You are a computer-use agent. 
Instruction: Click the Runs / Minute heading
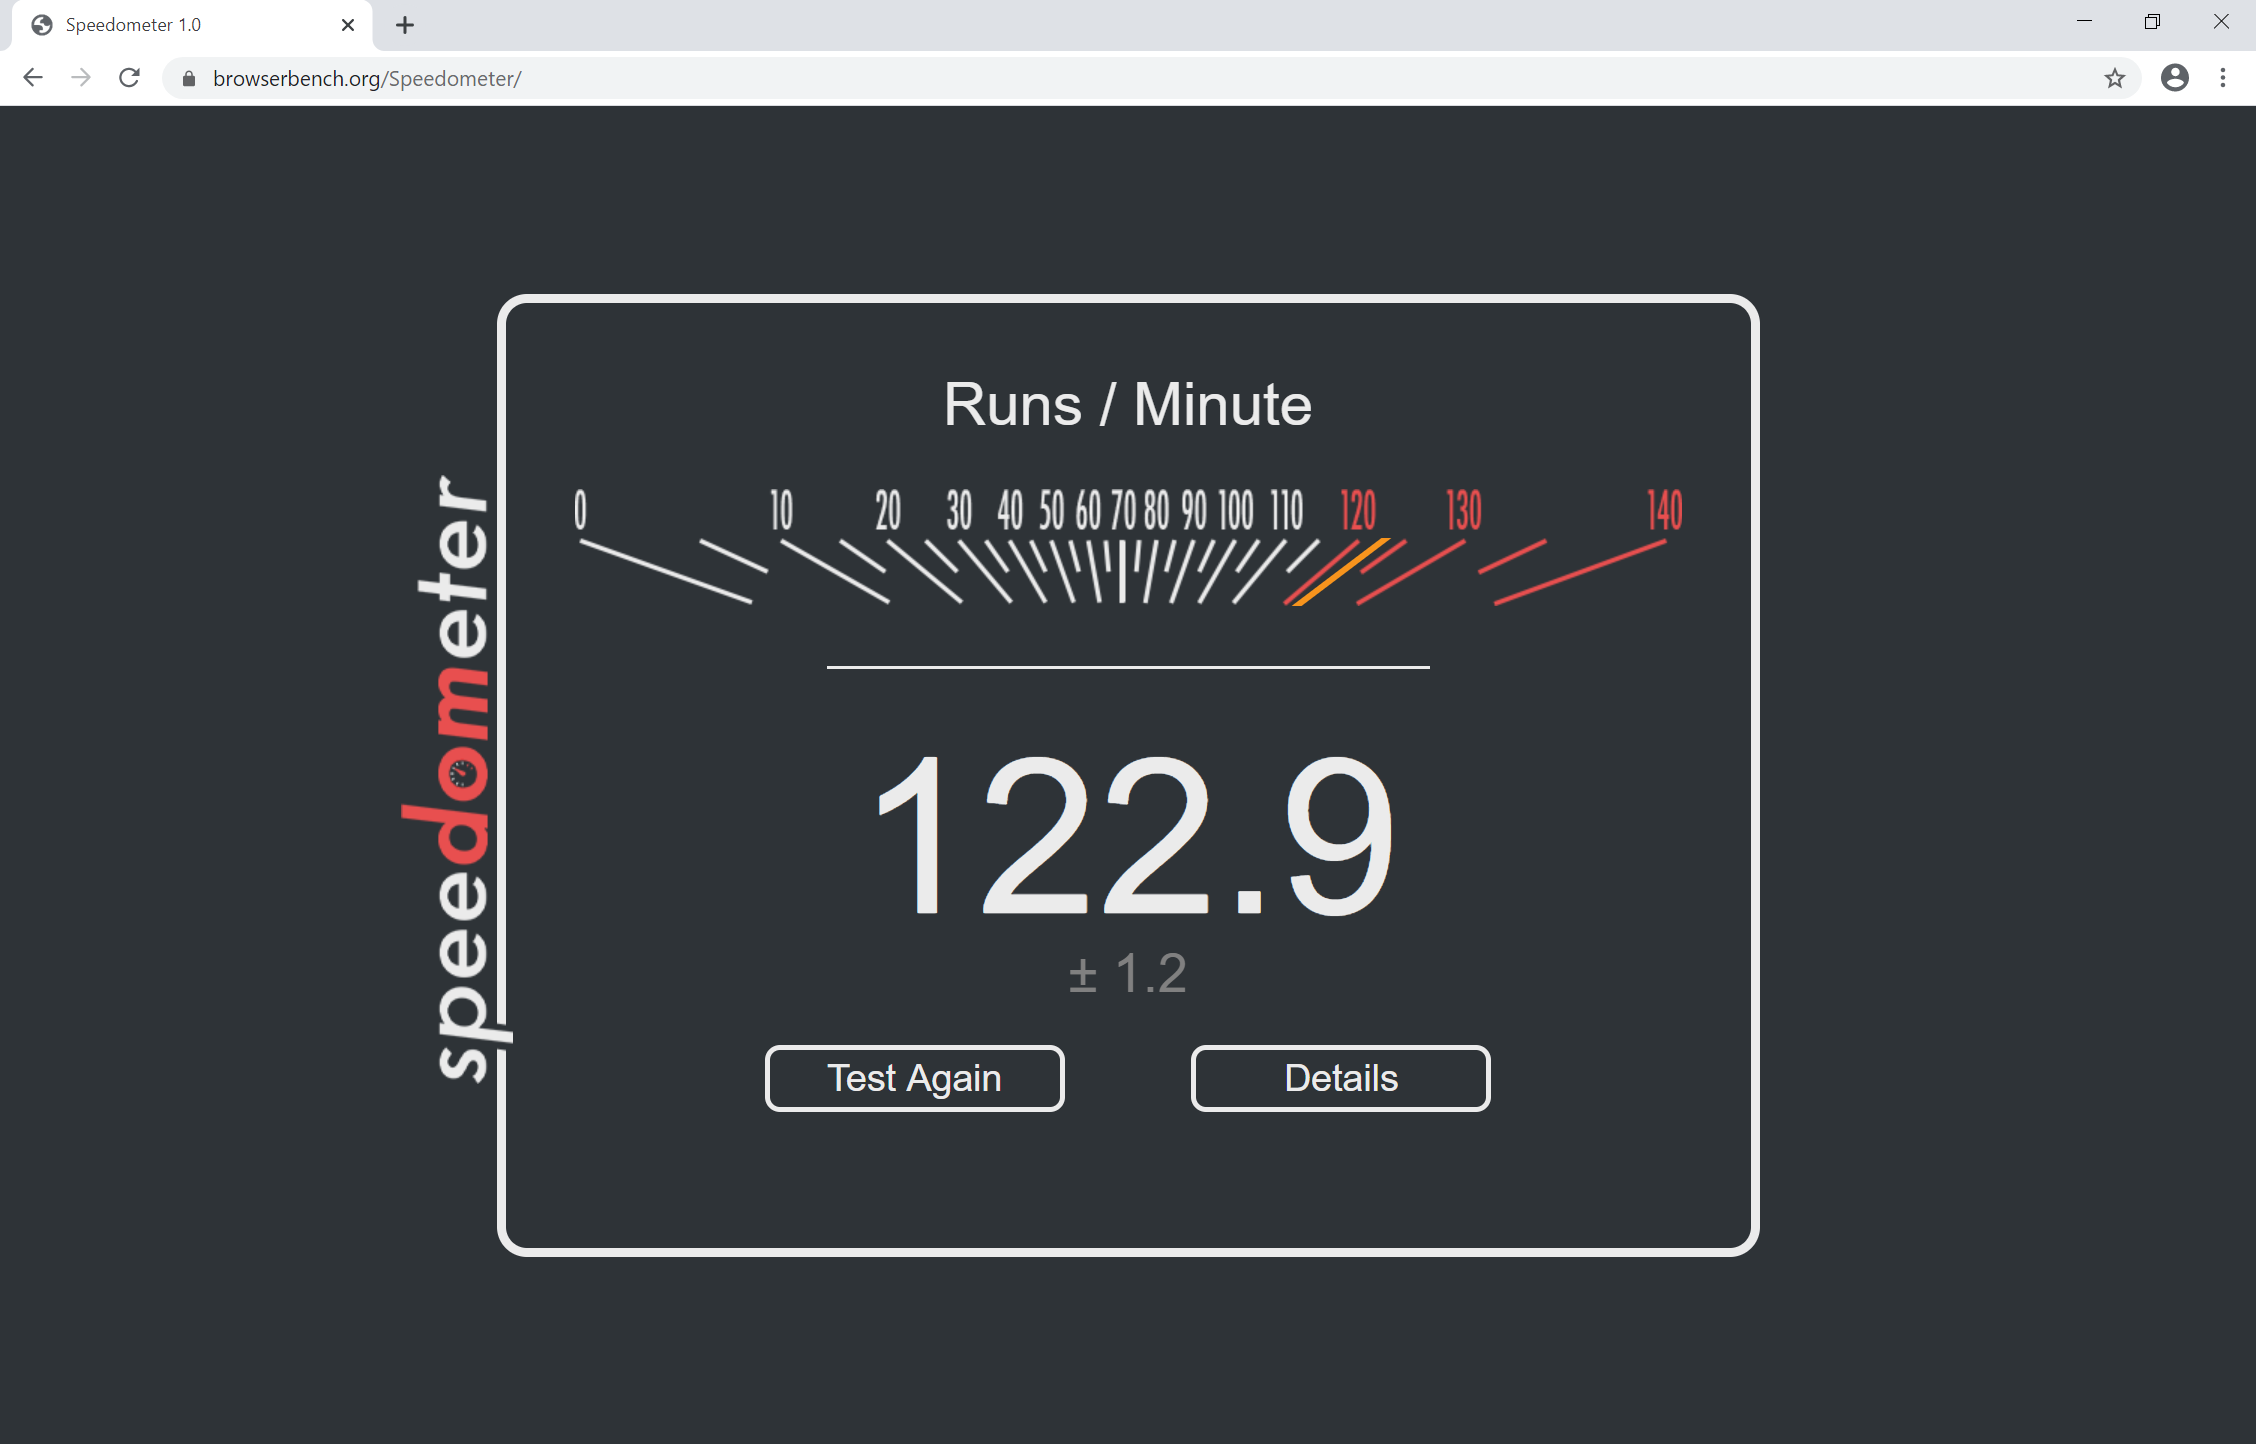point(1127,405)
